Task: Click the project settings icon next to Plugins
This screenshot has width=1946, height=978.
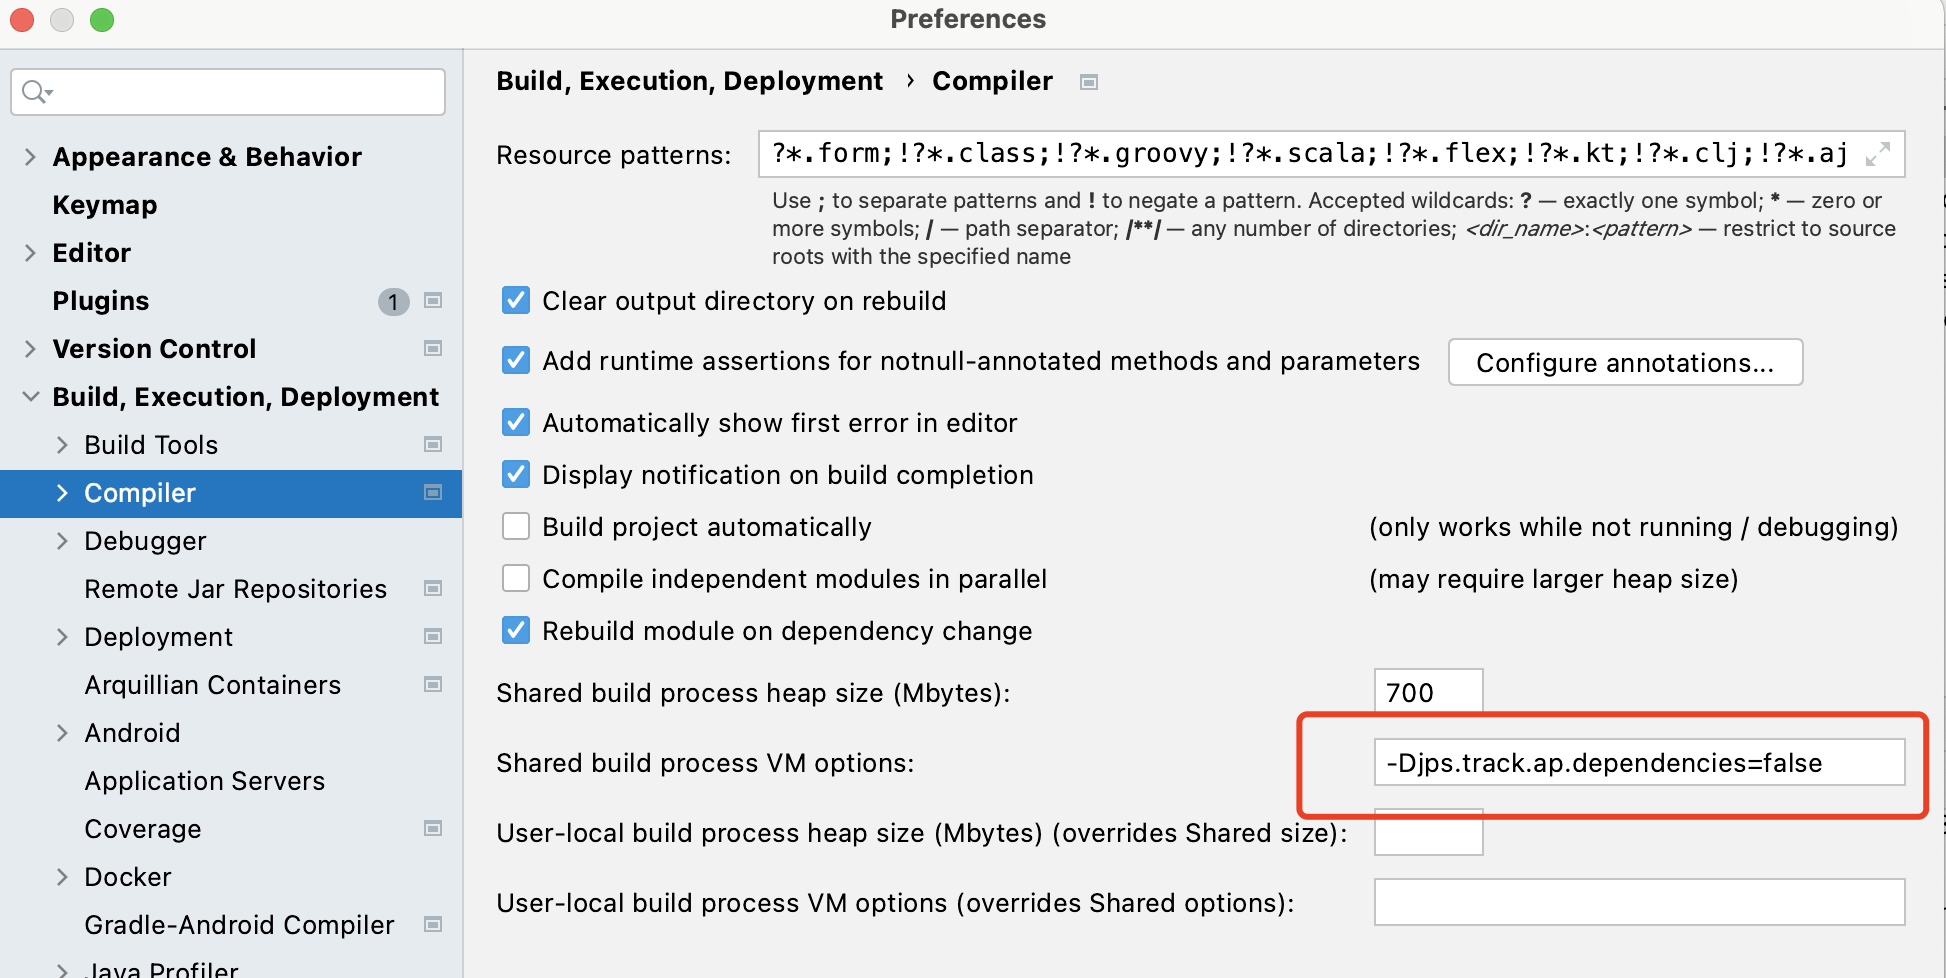Action: point(433,300)
